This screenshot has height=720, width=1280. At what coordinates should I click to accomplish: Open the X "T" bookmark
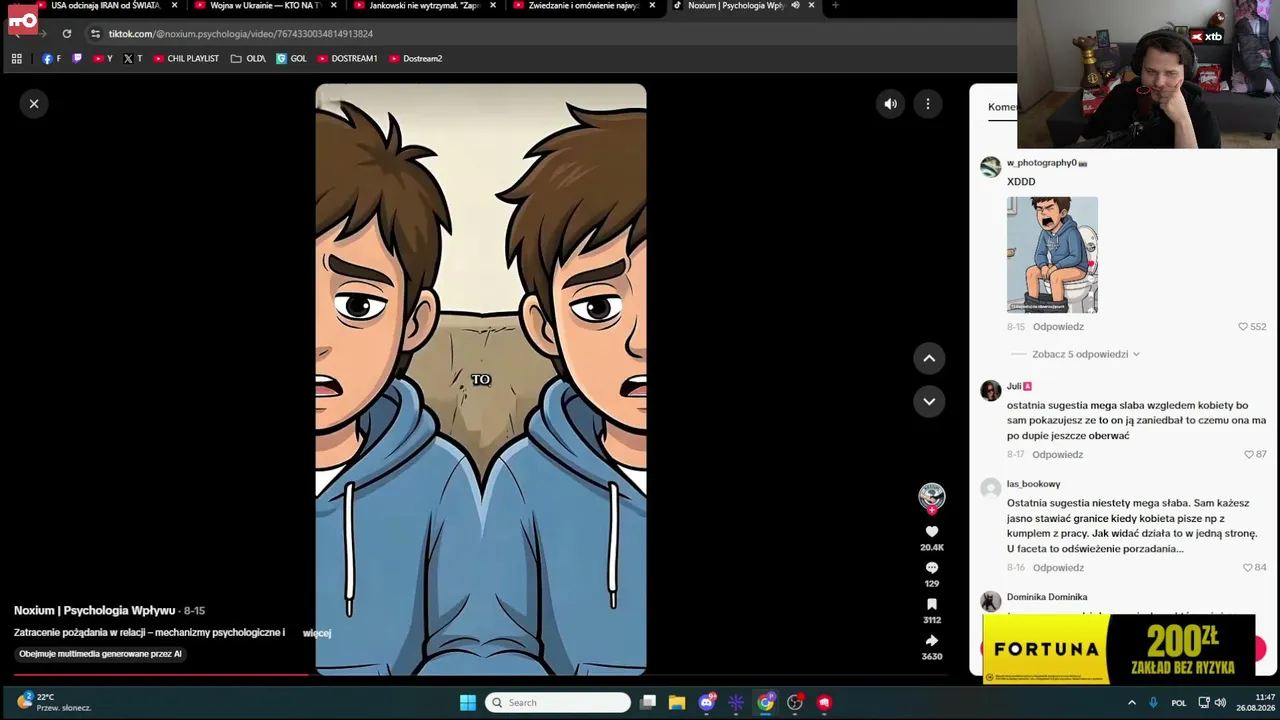[x=132, y=59]
